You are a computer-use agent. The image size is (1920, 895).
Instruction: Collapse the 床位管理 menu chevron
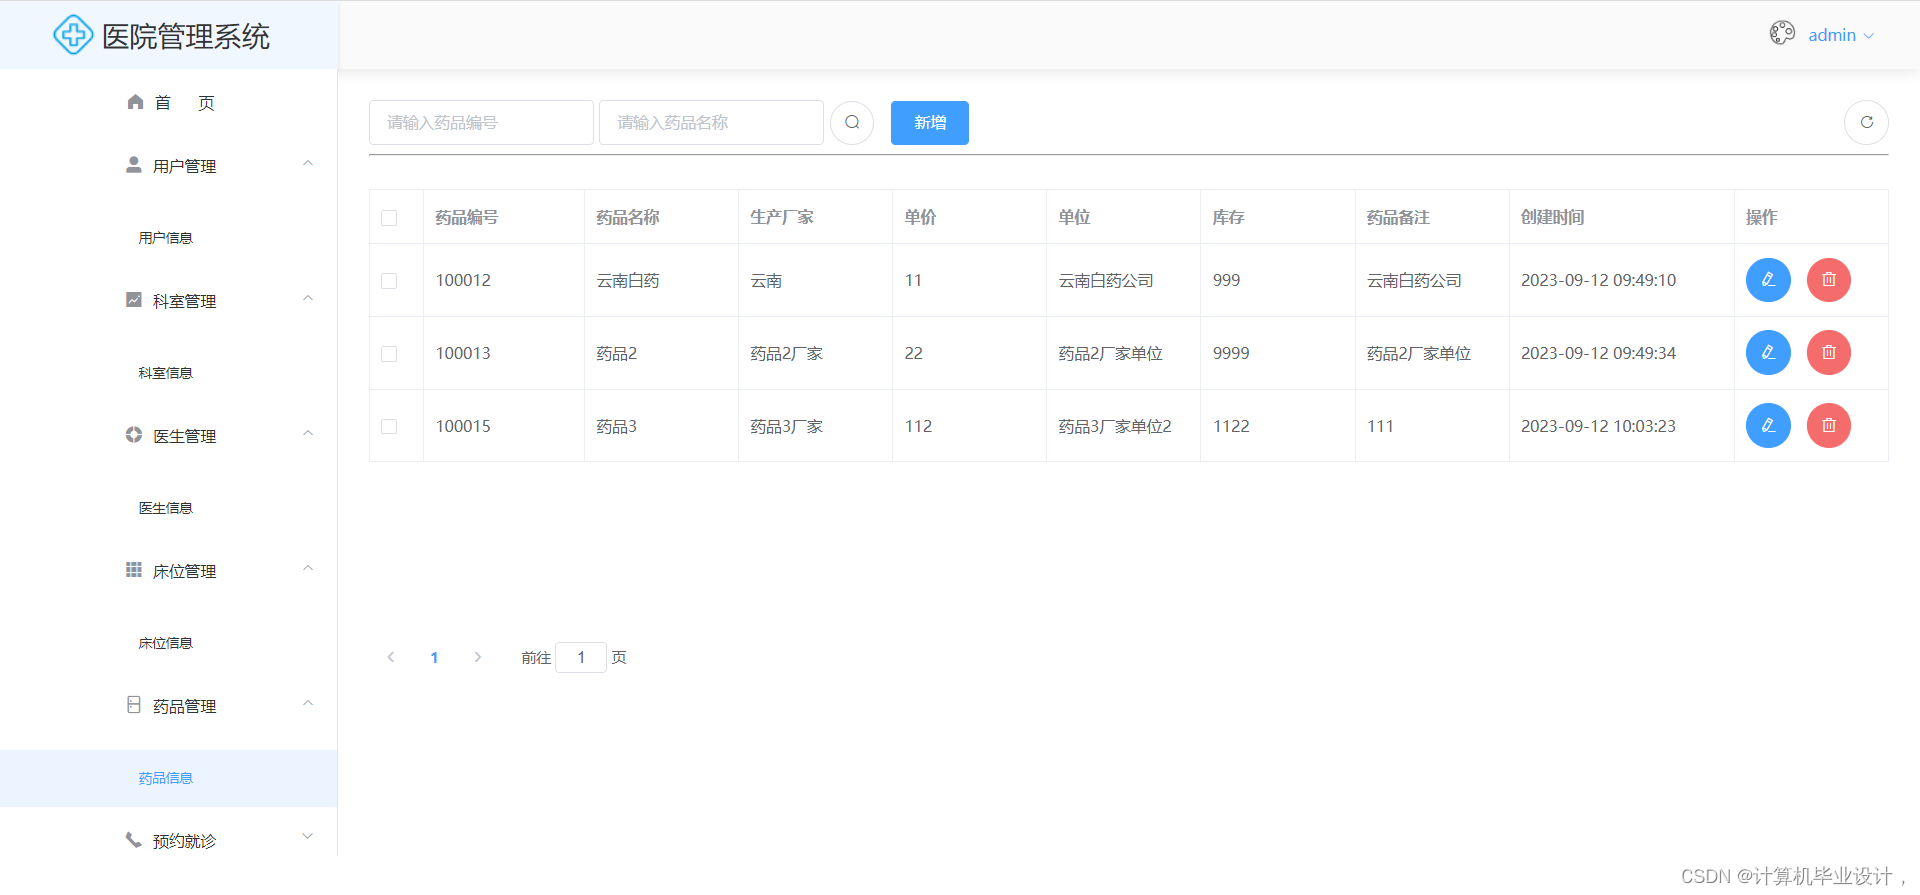click(308, 568)
